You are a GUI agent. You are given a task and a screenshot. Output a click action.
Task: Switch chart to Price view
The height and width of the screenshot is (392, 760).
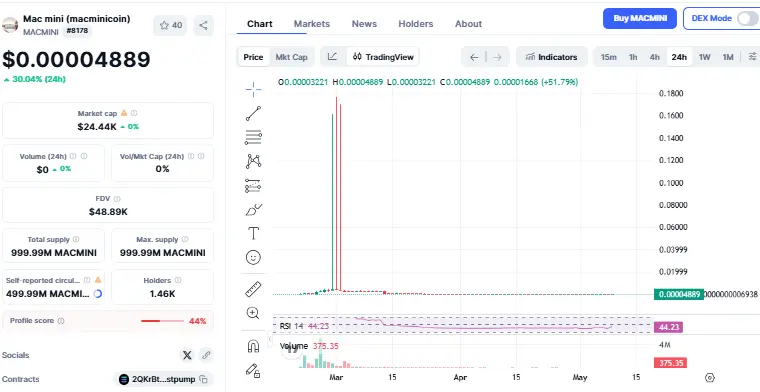coord(253,57)
